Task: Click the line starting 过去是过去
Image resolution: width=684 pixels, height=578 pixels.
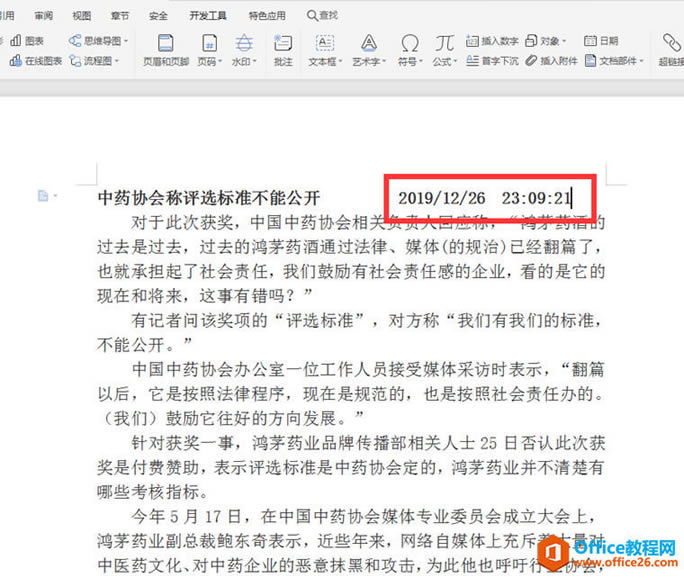Action: point(350,247)
